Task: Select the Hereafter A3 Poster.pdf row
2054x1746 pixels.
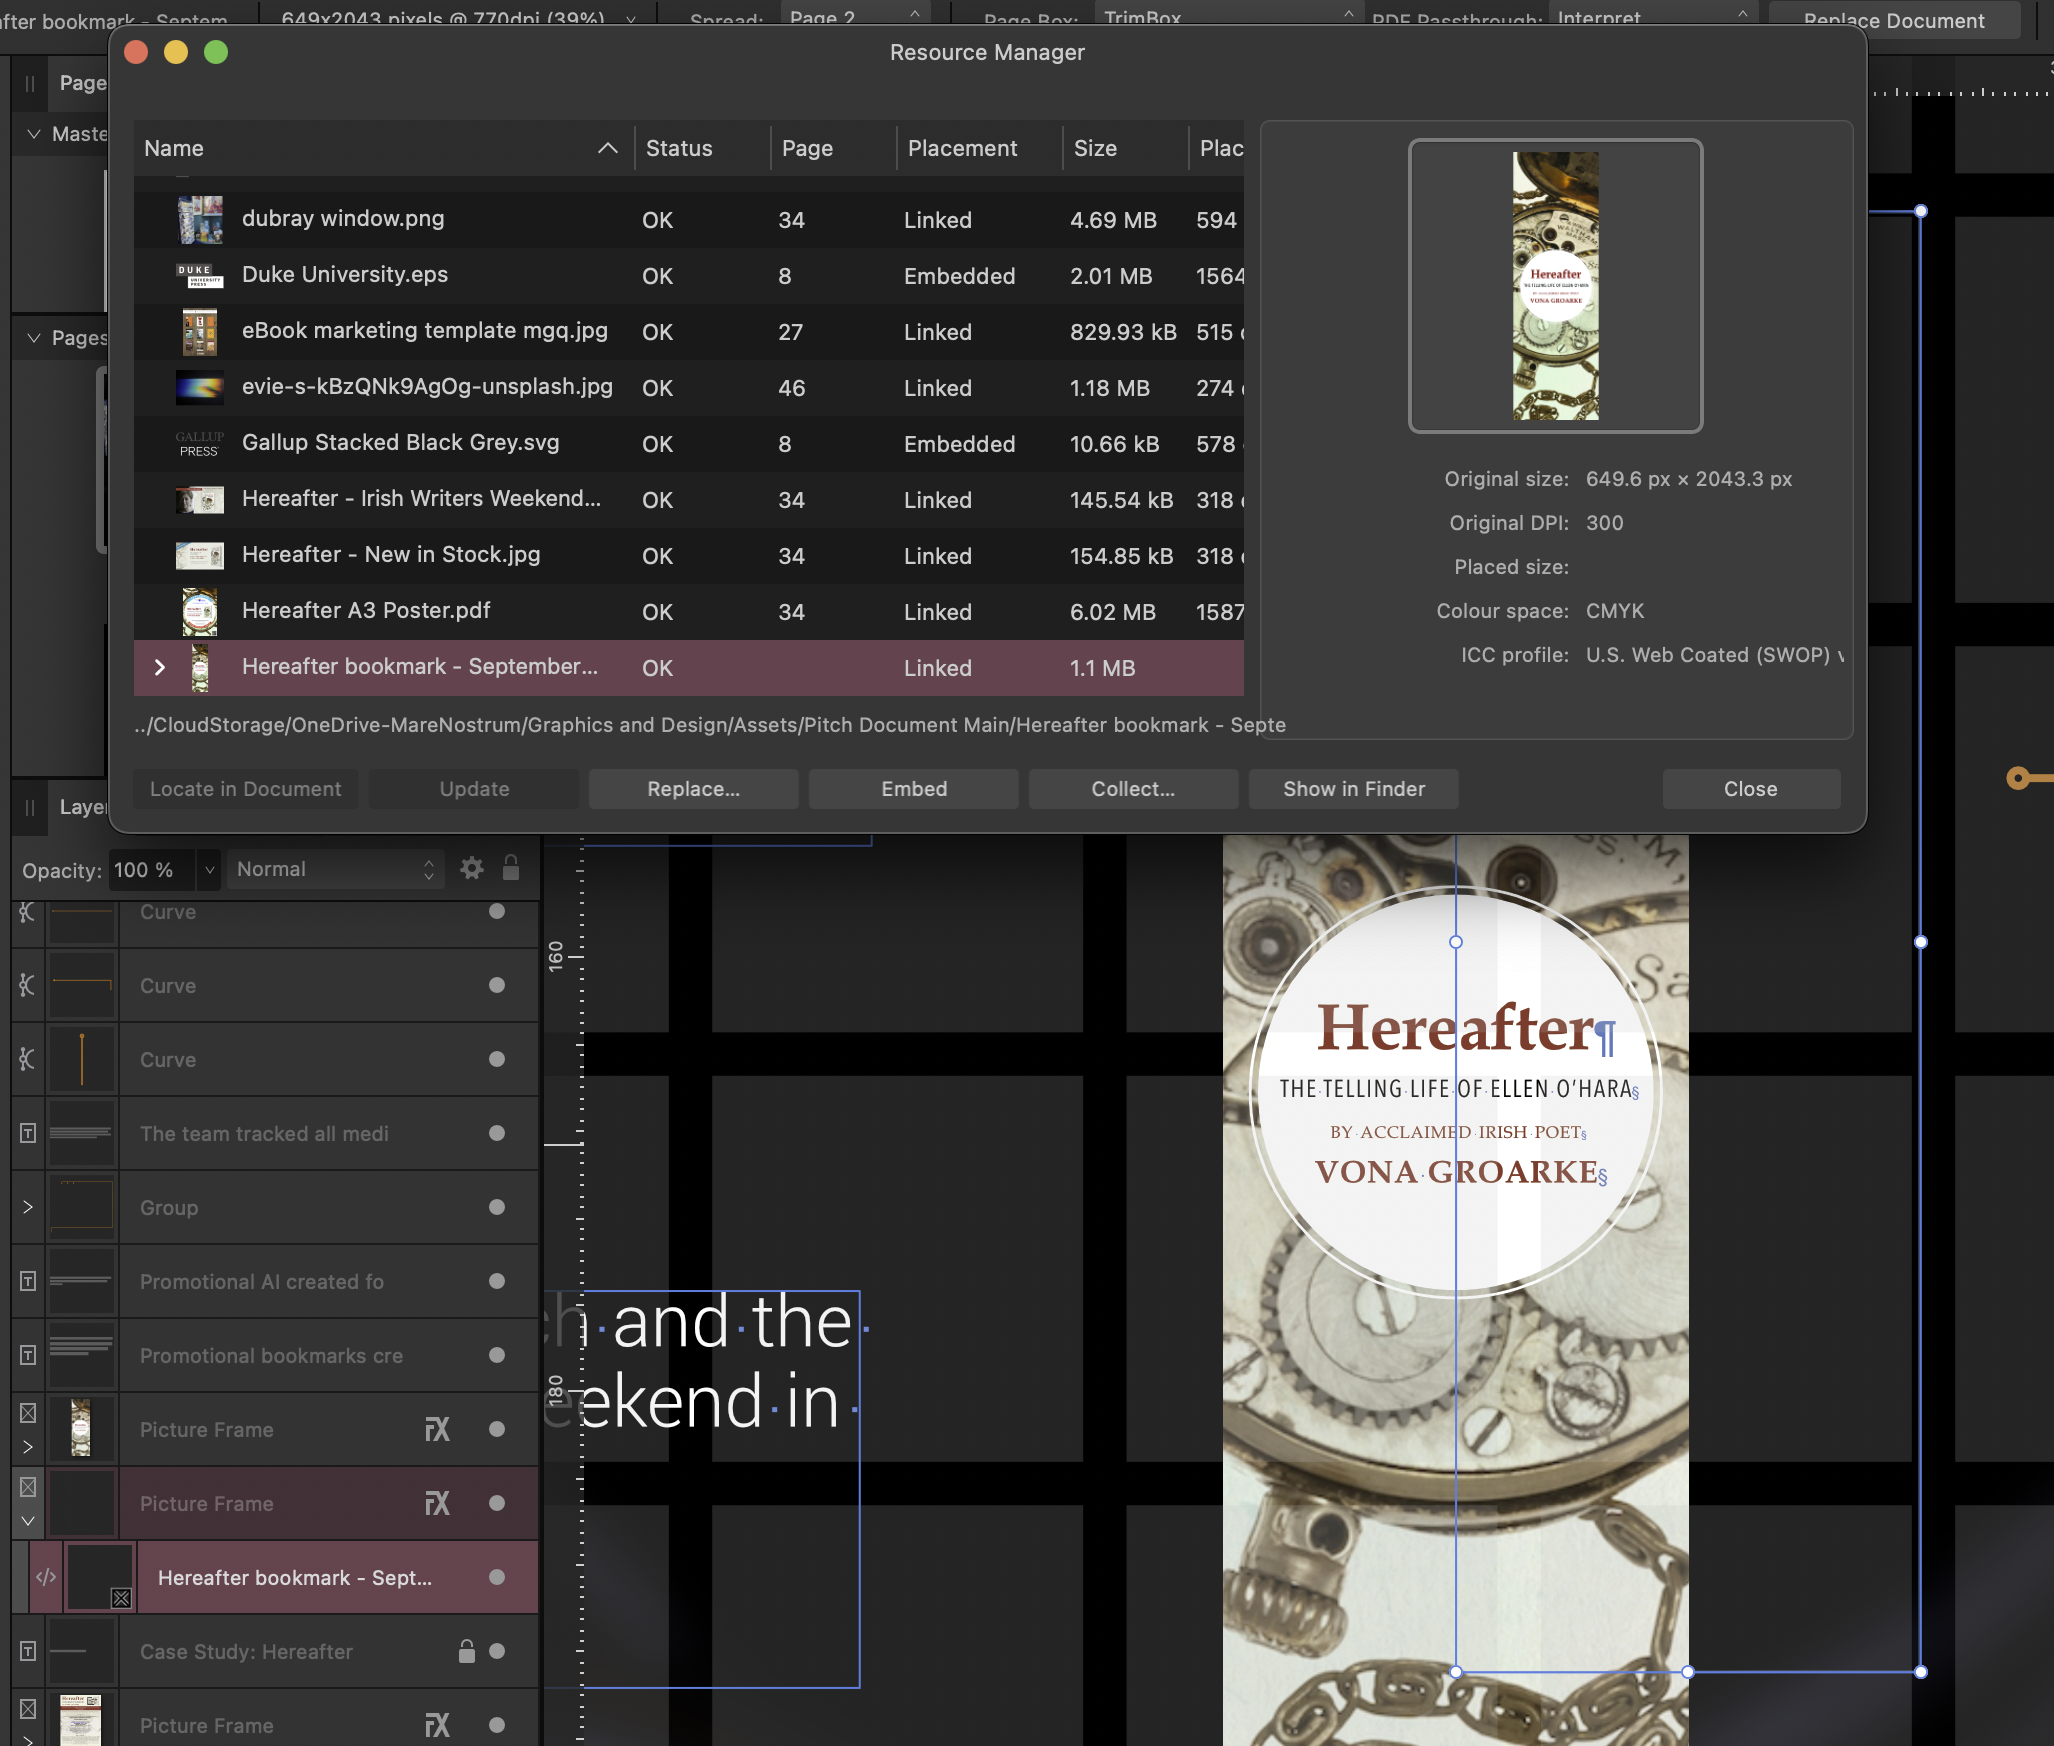Action: [x=689, y=612]
